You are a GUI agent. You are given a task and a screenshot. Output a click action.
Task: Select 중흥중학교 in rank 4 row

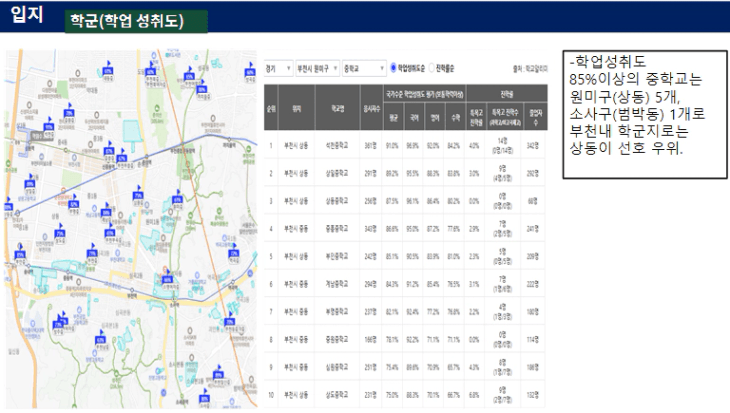[x=337, y=229]
